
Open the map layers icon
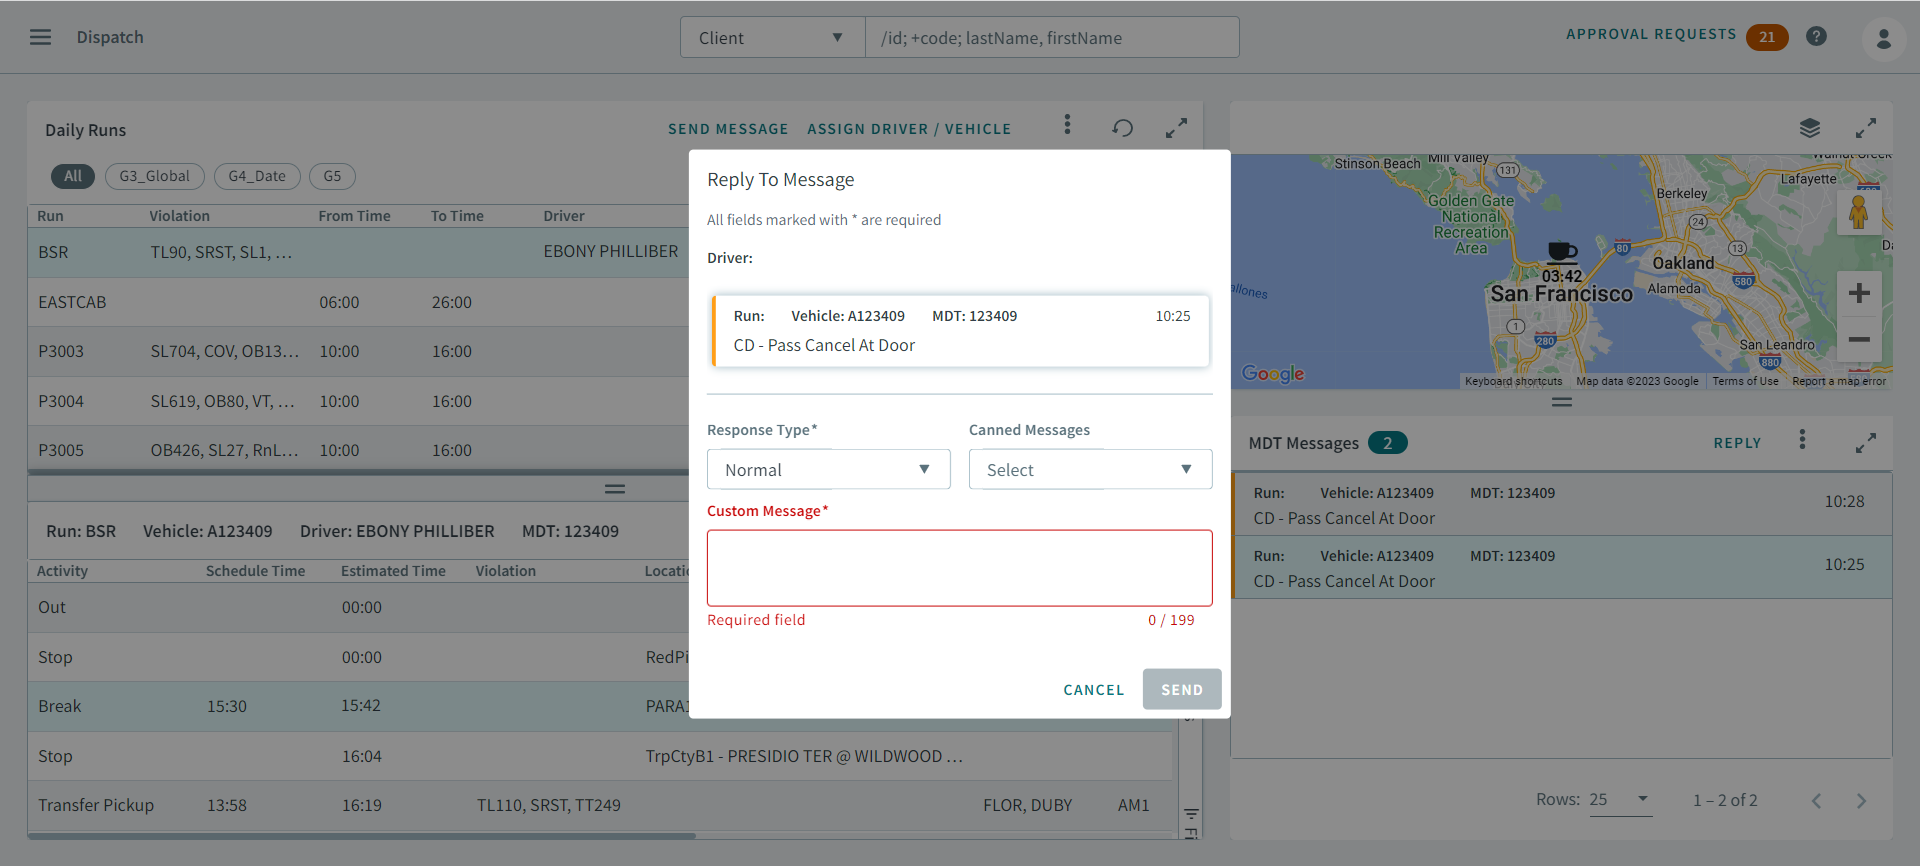1809,128
